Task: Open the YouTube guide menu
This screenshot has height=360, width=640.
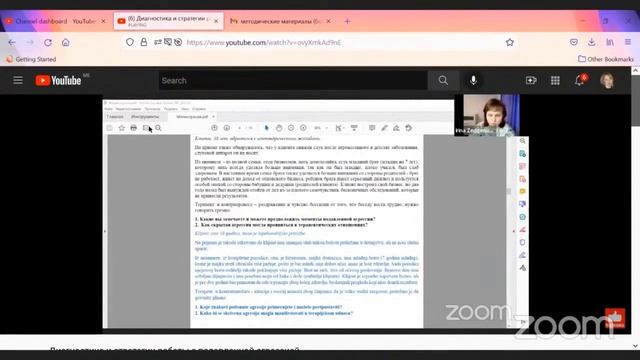Action: point(18,80)
